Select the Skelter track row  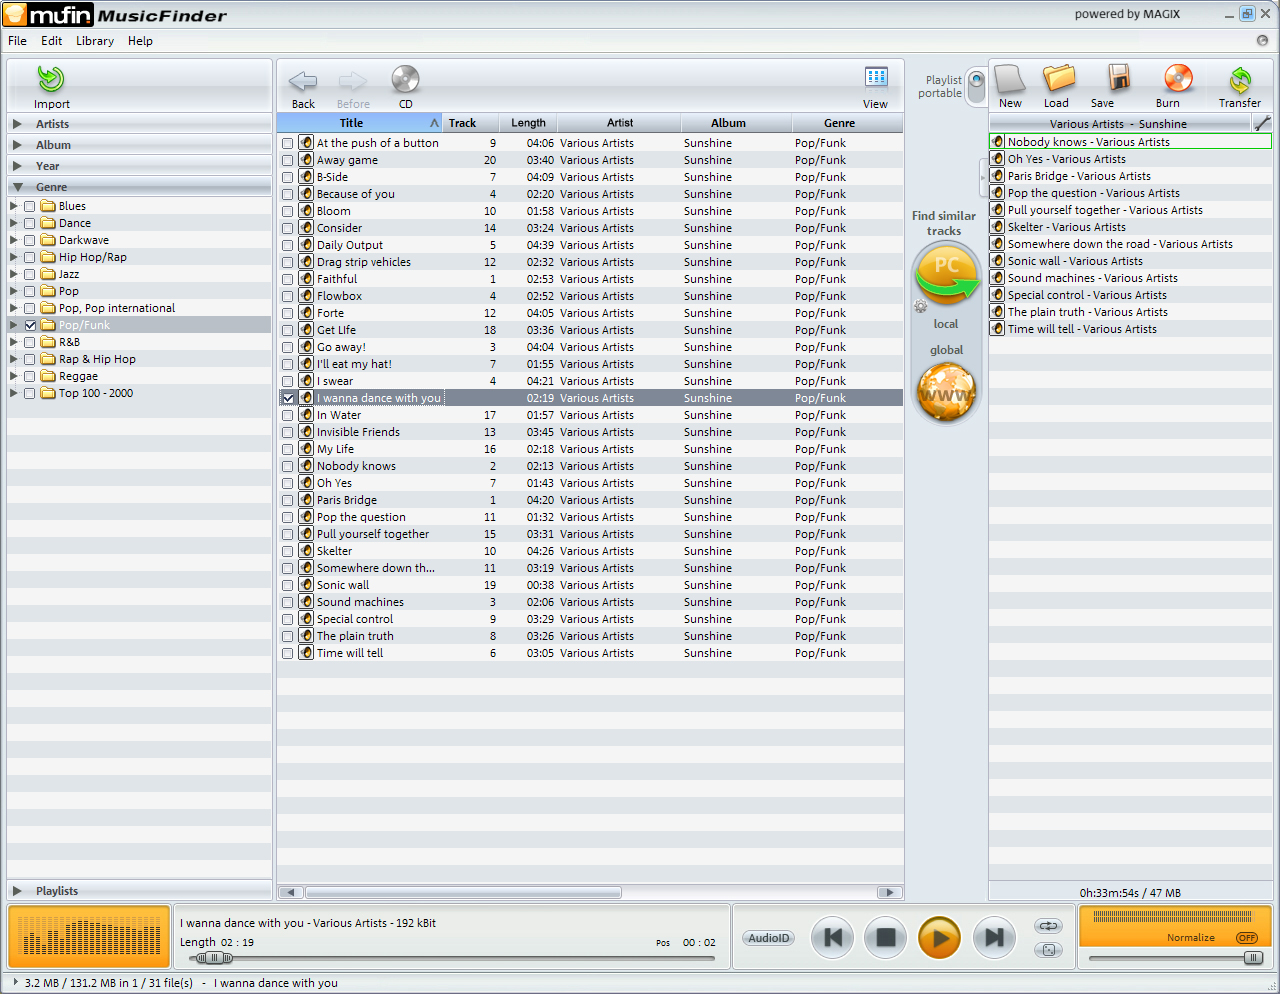[590, 551]
